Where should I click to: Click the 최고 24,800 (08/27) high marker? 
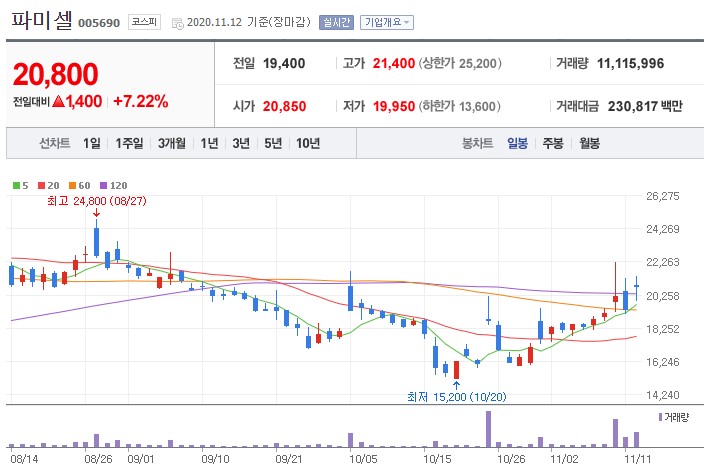tap(97, 201)
